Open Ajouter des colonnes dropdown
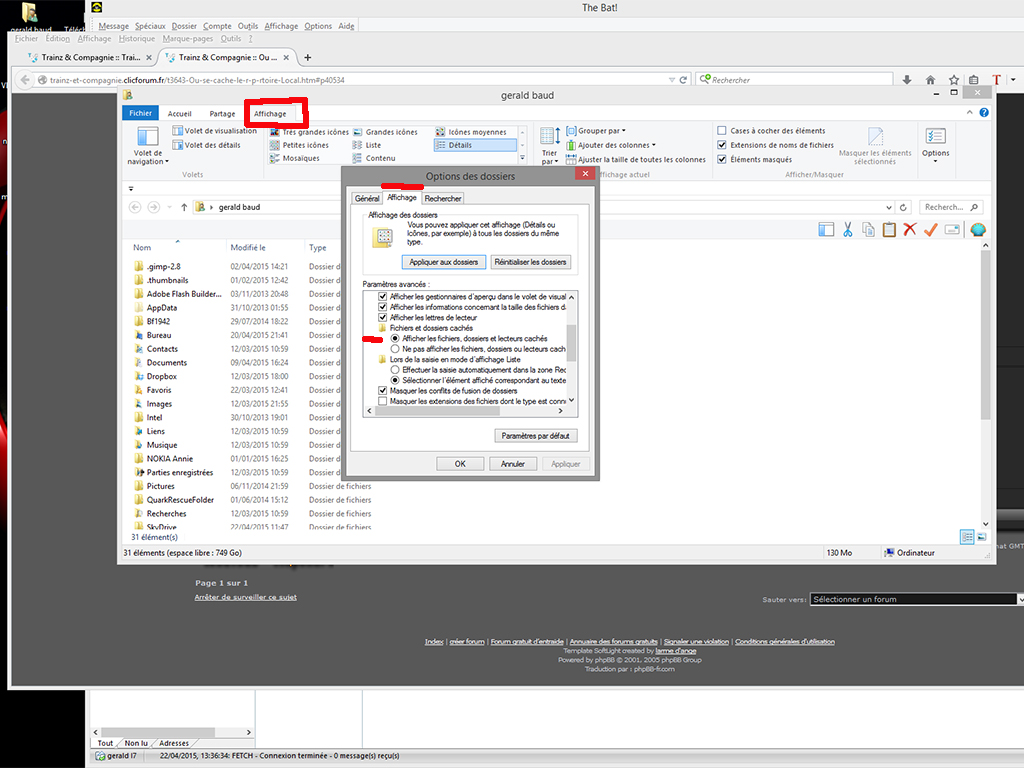This screenshot has height=768, width=1024. coord(611,145)
